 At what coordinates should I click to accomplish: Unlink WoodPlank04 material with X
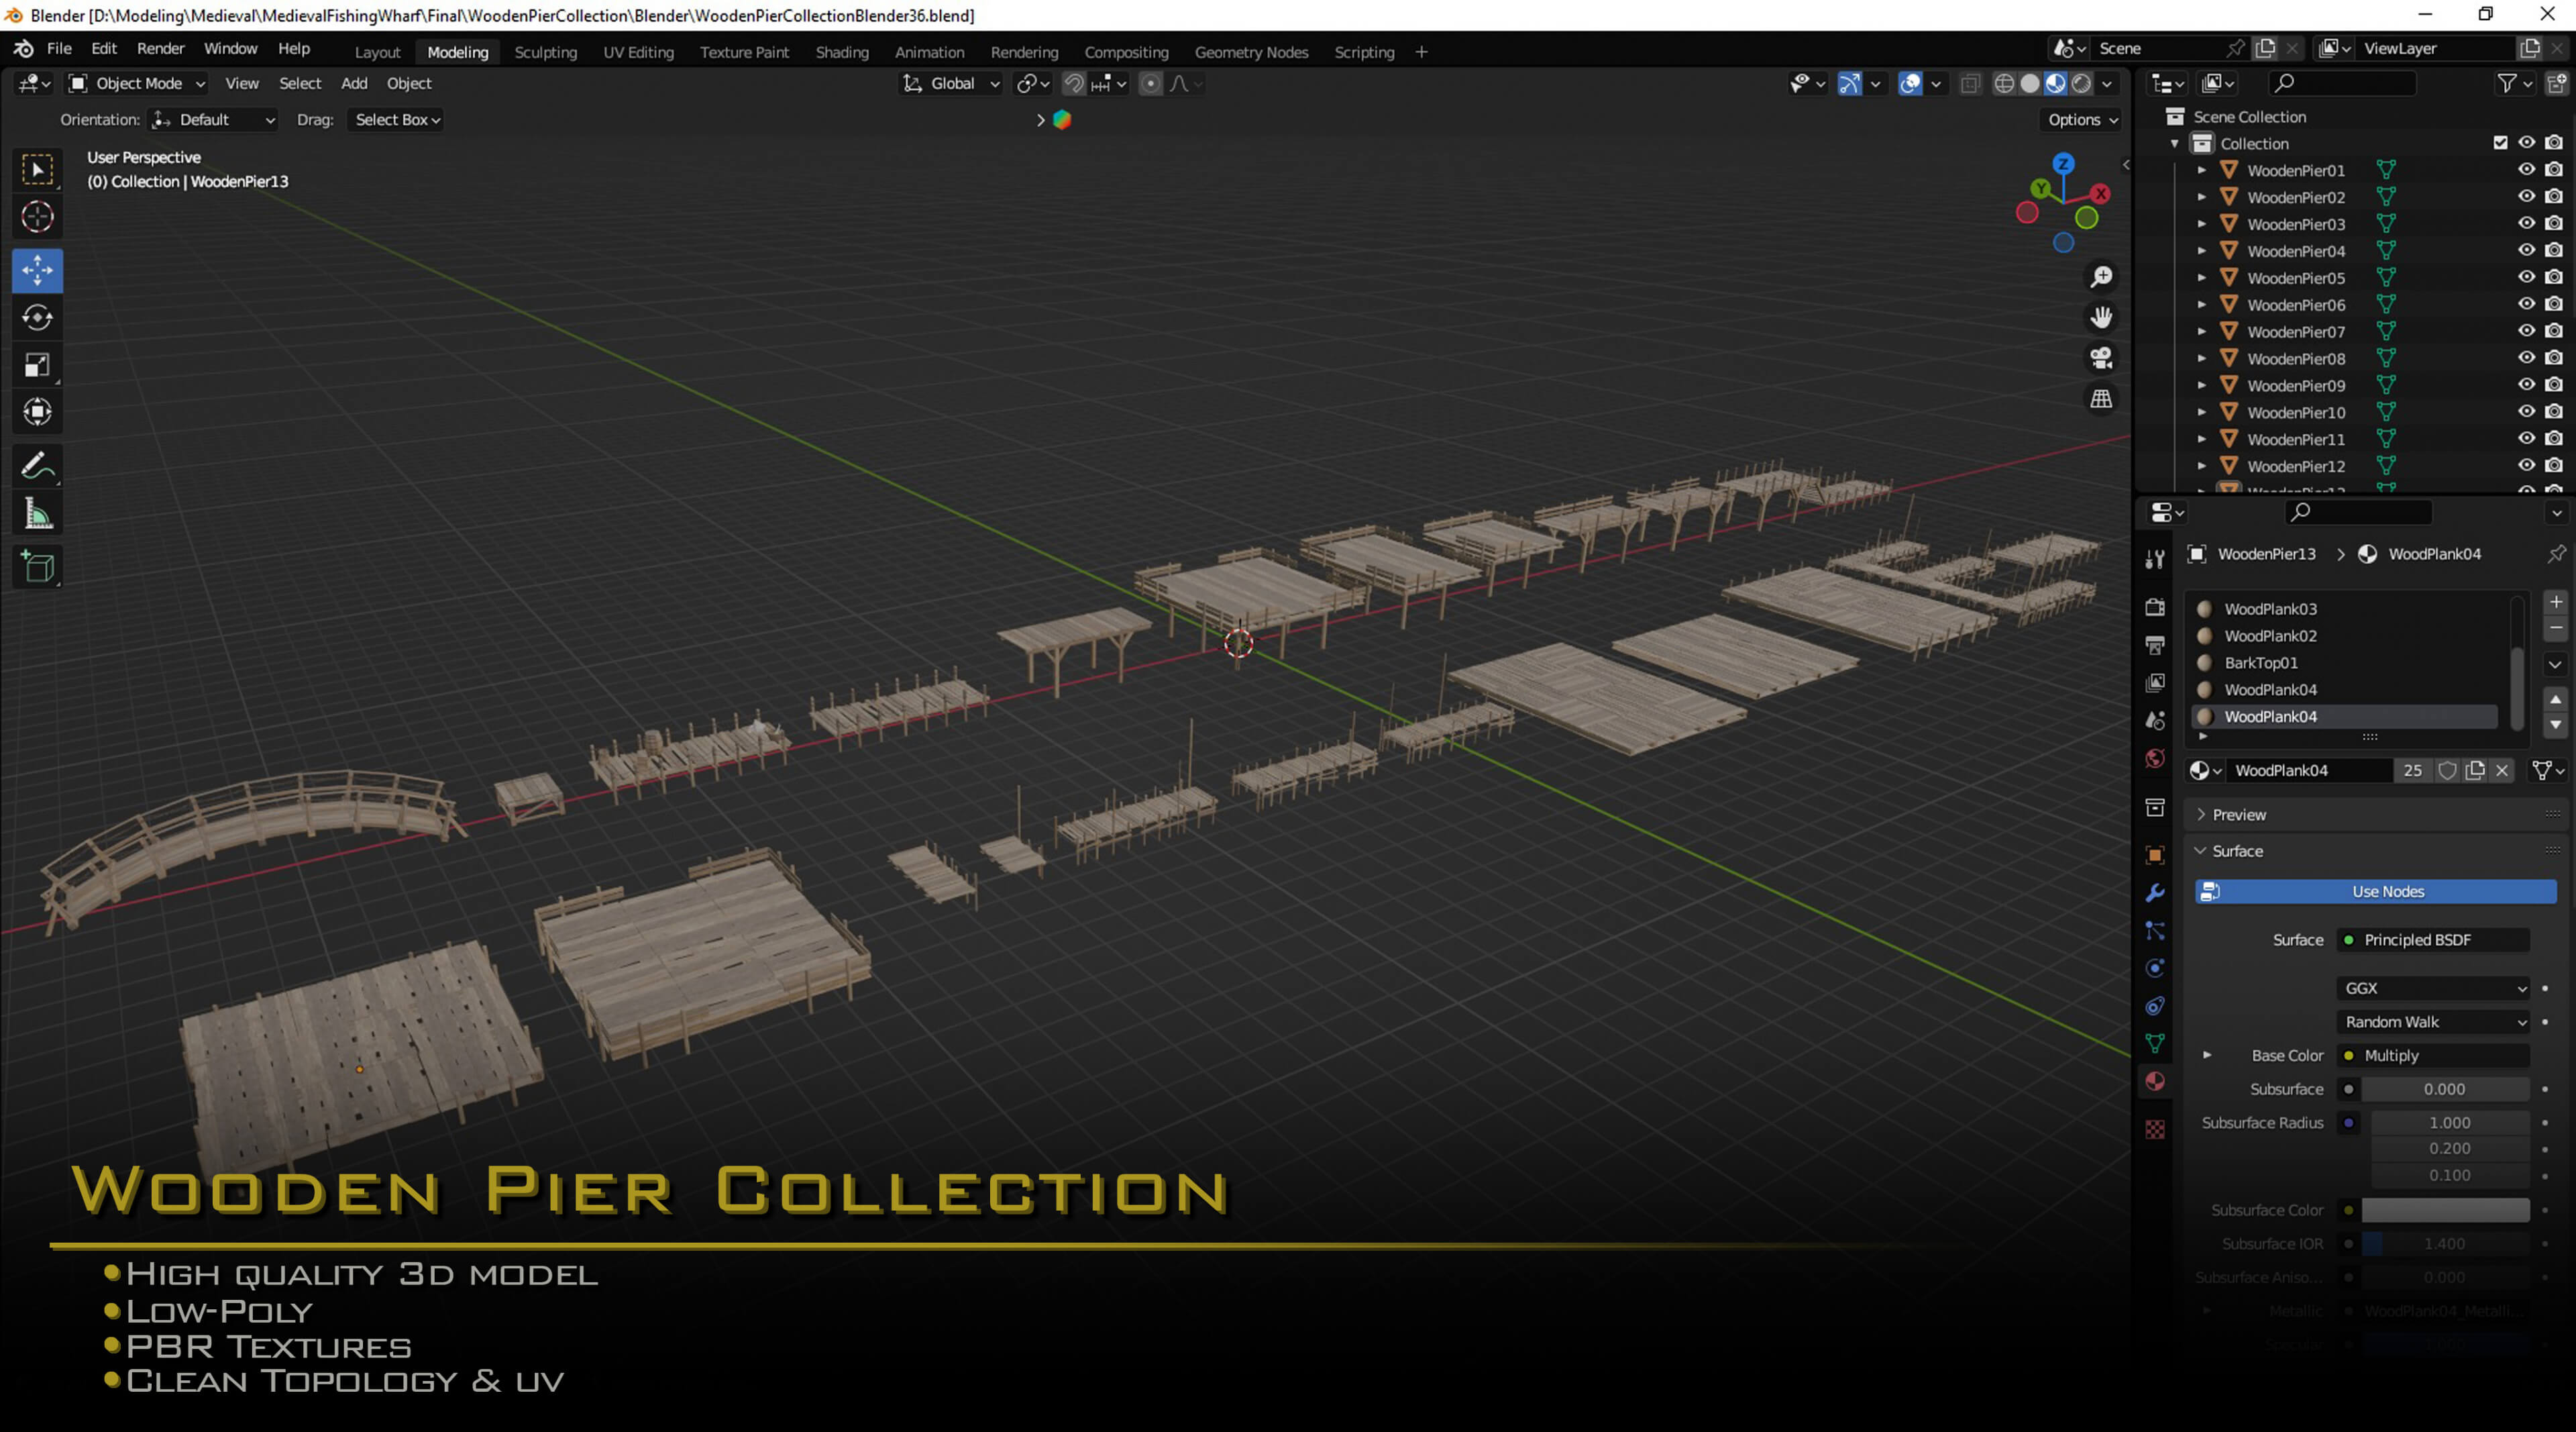click(2501, 770)
